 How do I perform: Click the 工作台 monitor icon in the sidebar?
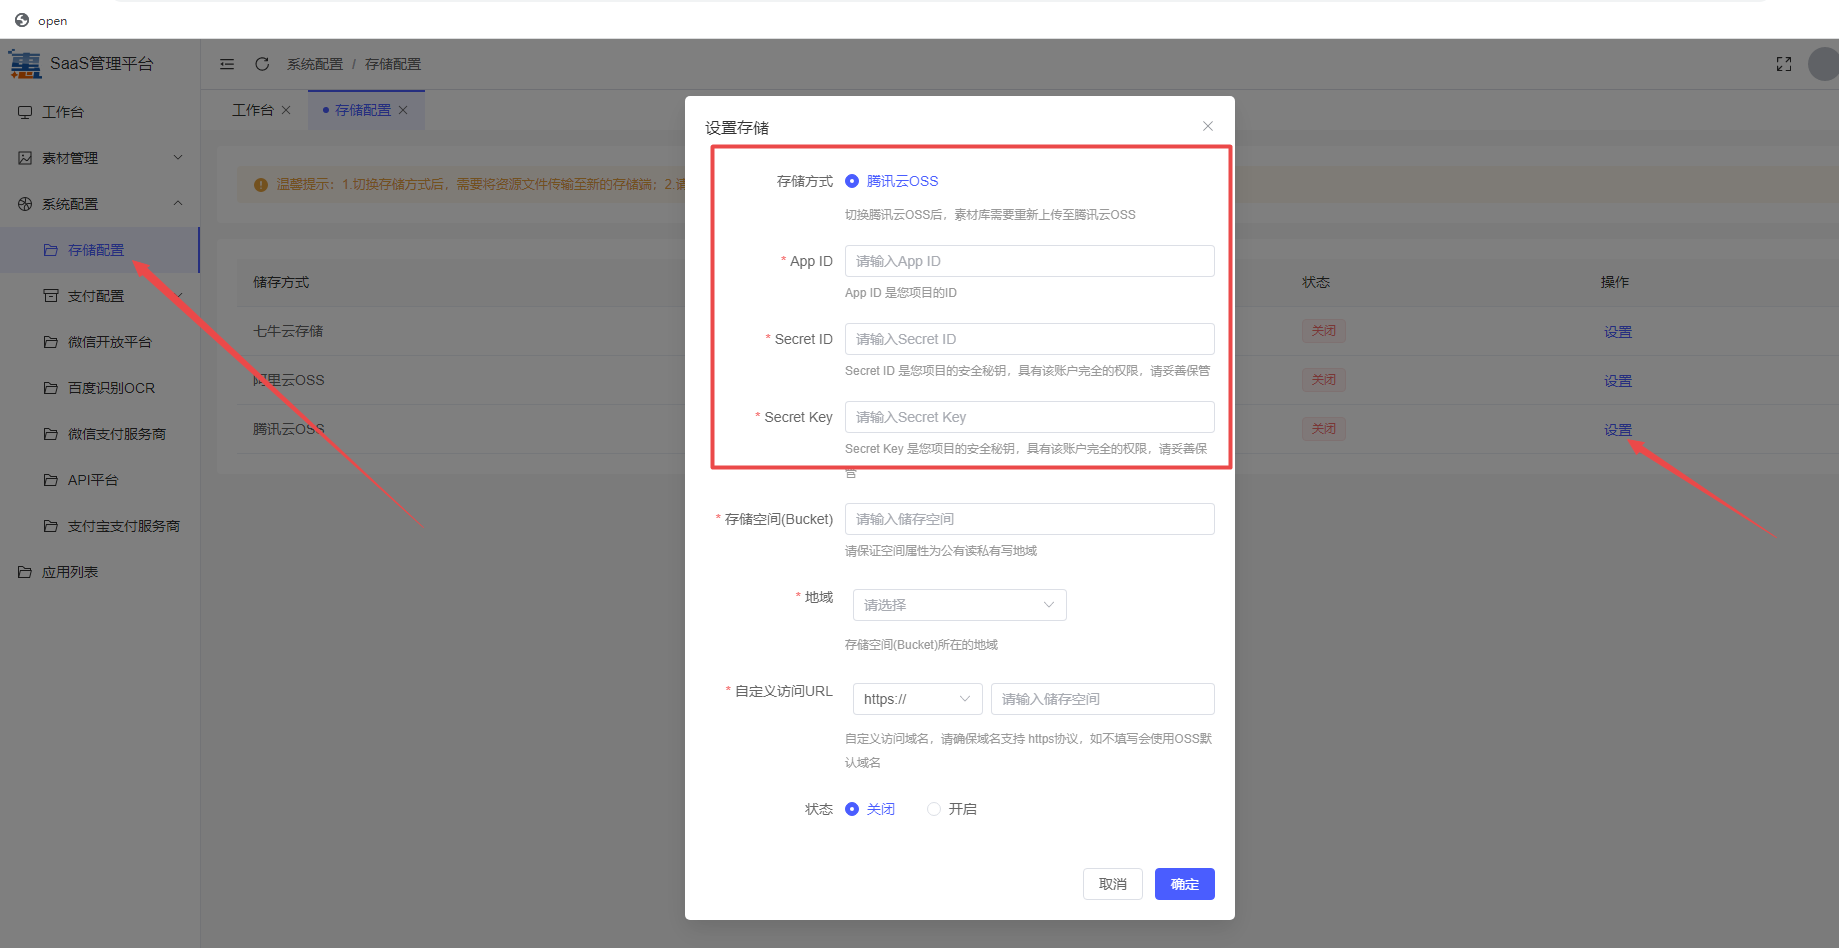click(x=25, y=112)
